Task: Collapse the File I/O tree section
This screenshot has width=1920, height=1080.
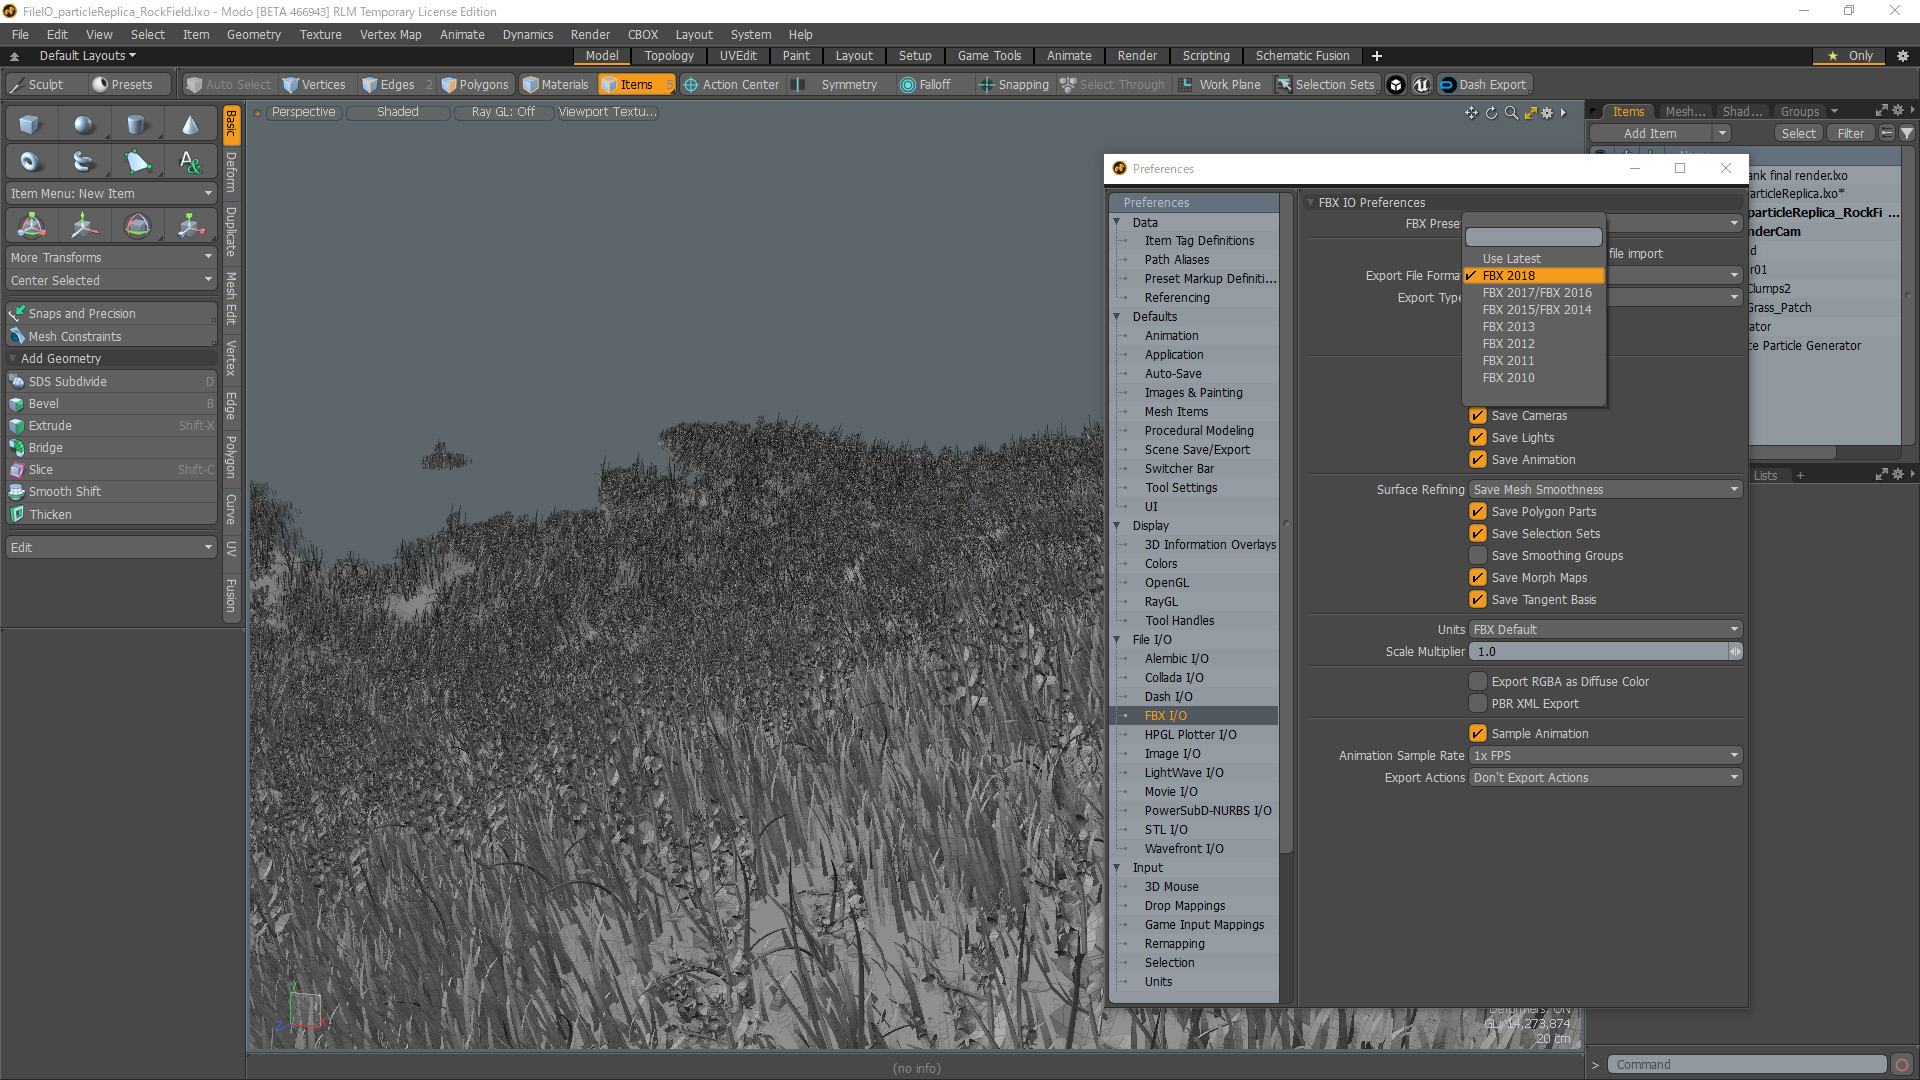Action: pos(1117,640)
